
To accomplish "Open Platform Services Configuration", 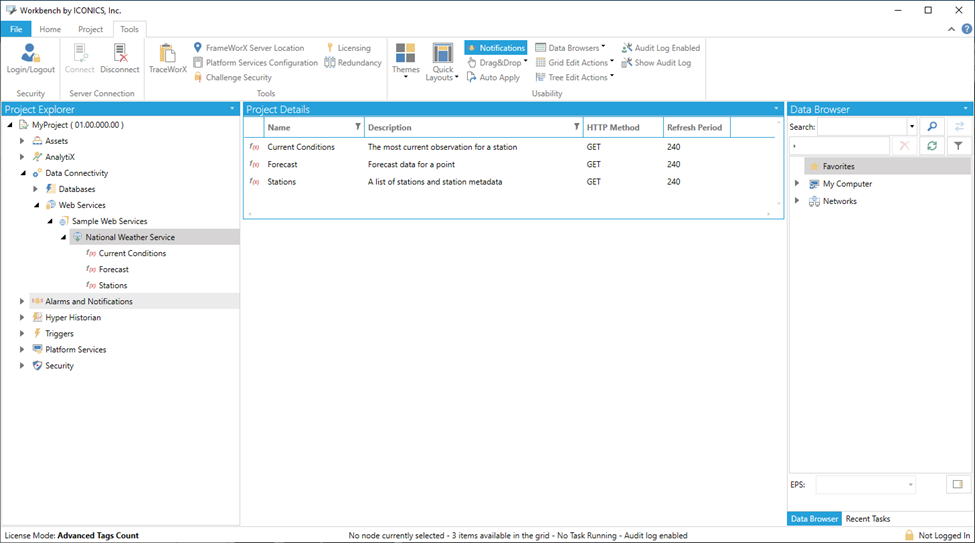I will 255,63.
